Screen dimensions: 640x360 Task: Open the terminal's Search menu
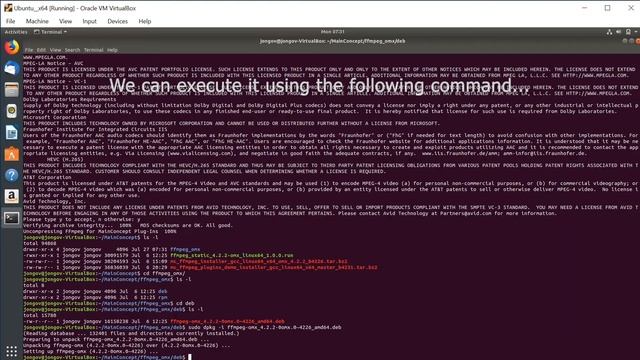click(72, 50)
